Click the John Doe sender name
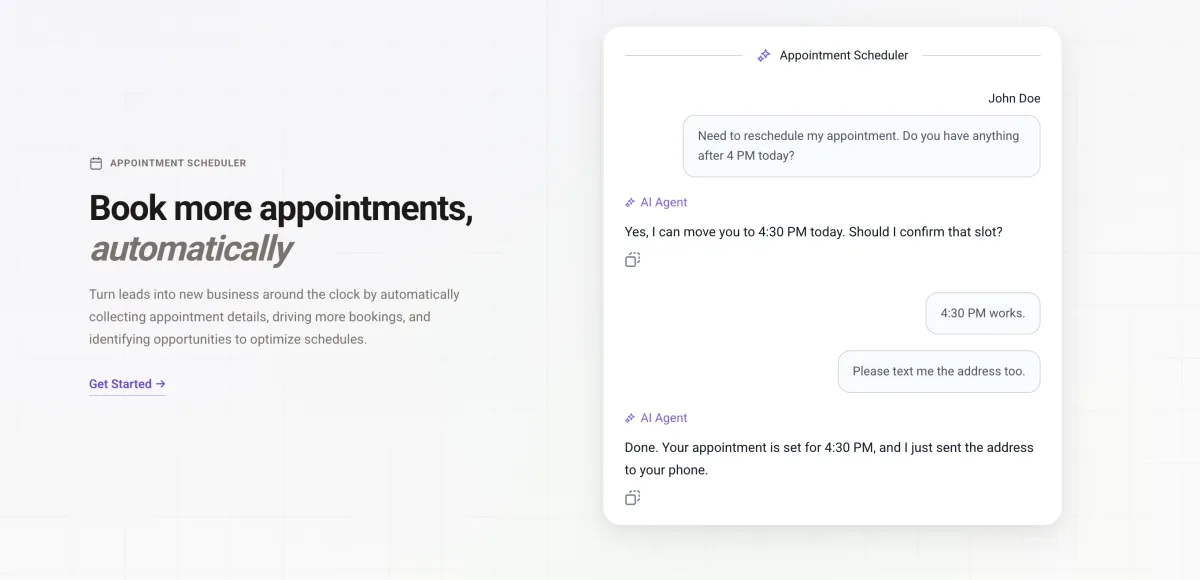The image size is (1200, 580). [1014, 98]
